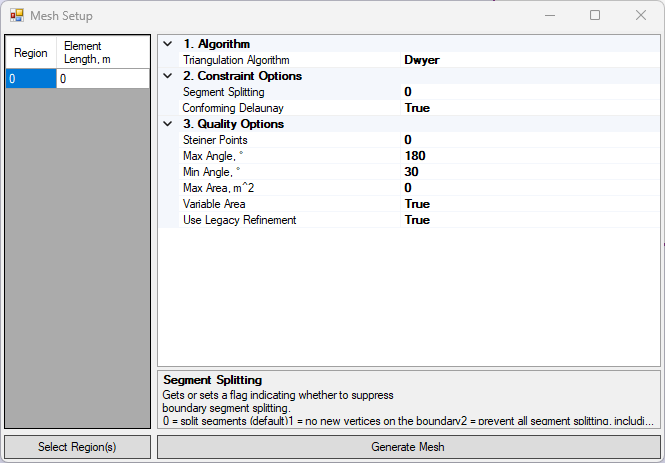Select the Region 0 cell
This screenshot has height=463, width=665.
click(x=31, y=79)
